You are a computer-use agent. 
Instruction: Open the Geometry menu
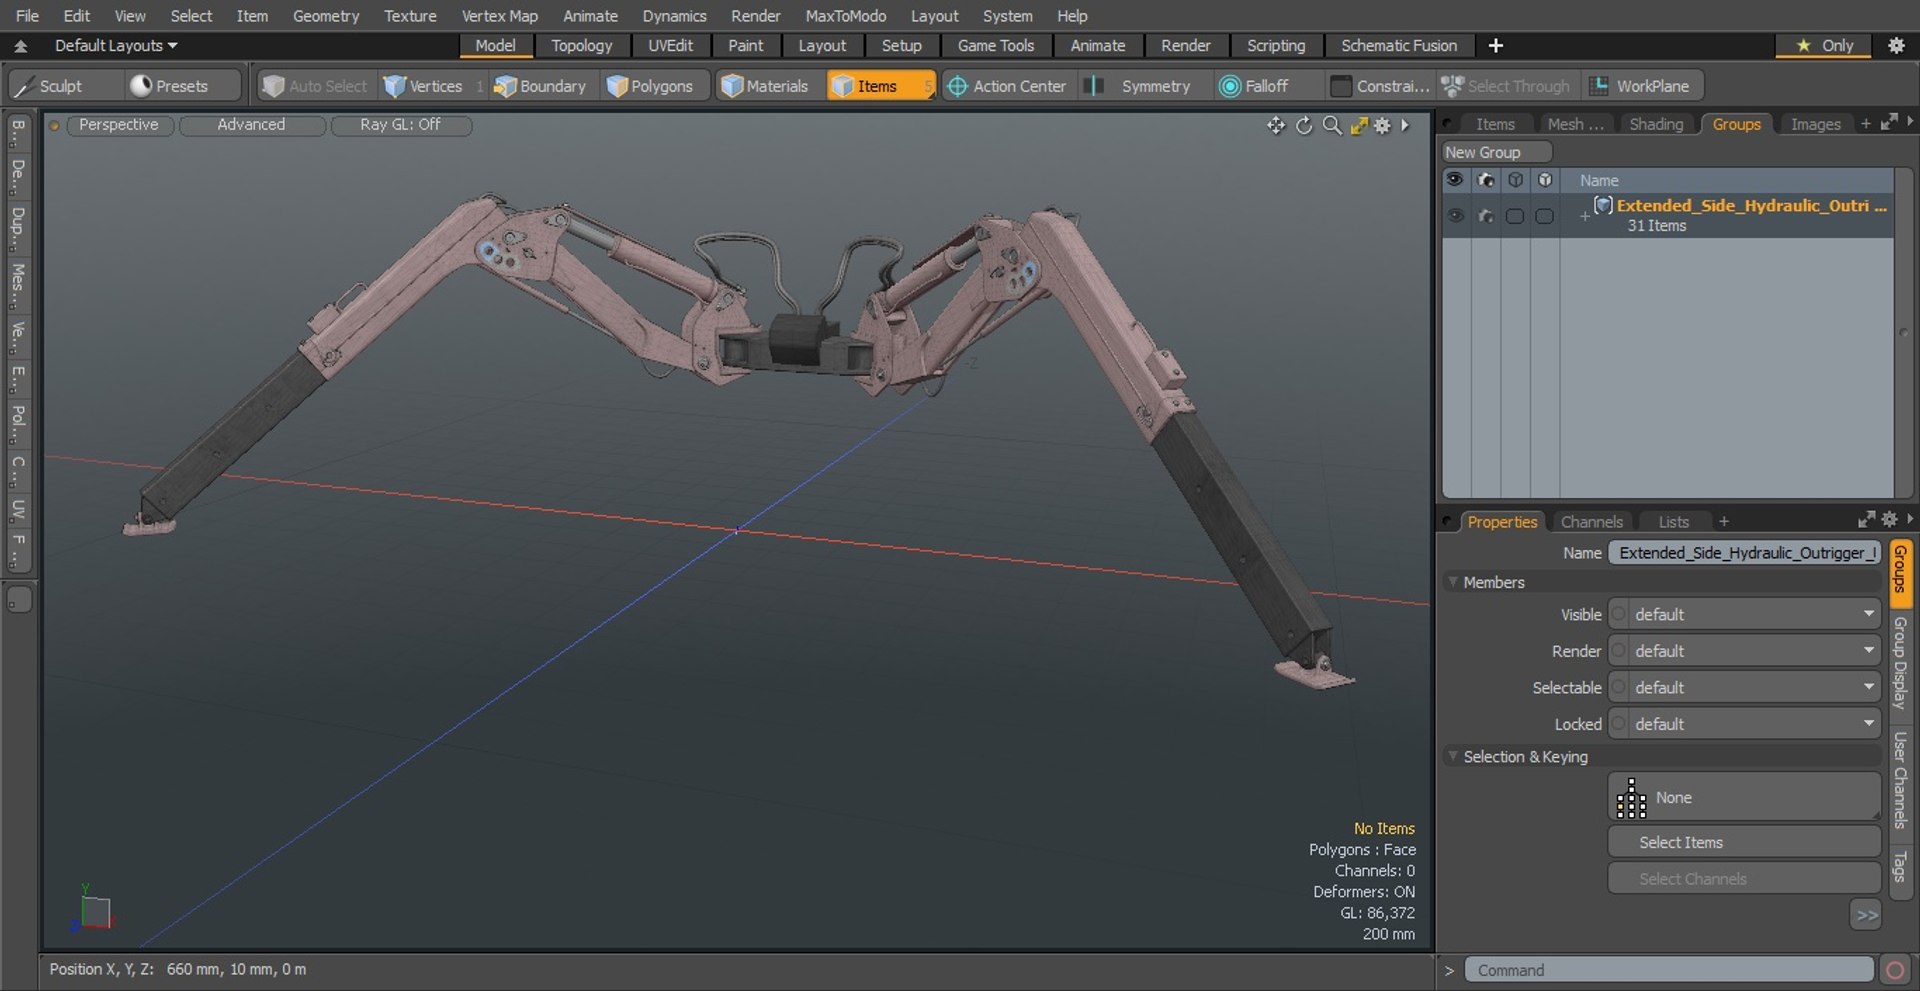pyautogui.click(x=325, y=16)
